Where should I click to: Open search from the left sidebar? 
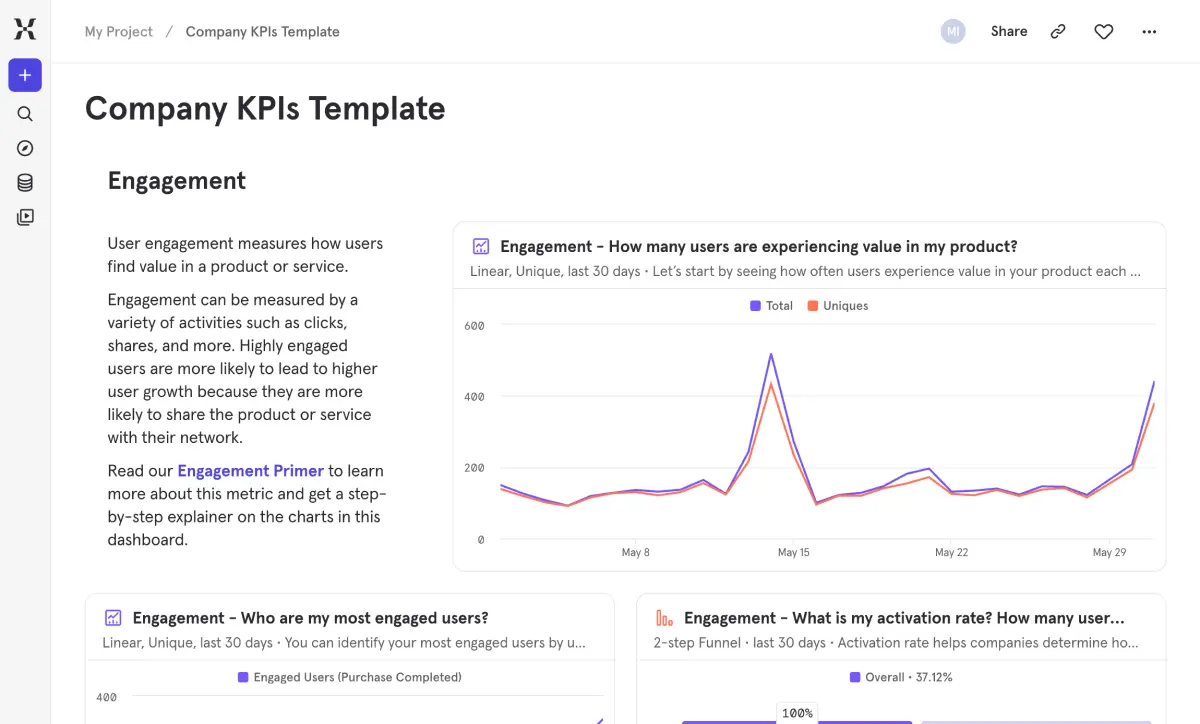click(25, 114)
